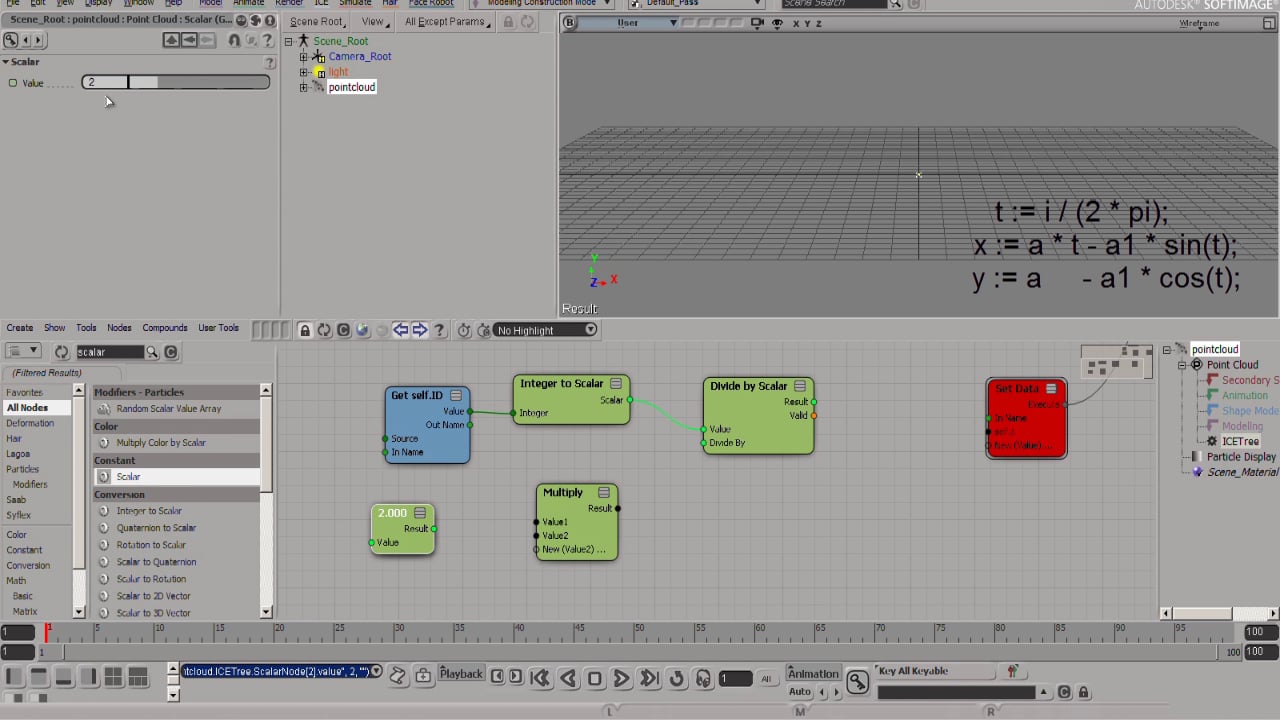
Task: Open the Compounds menu
Action: click(164, 328)
